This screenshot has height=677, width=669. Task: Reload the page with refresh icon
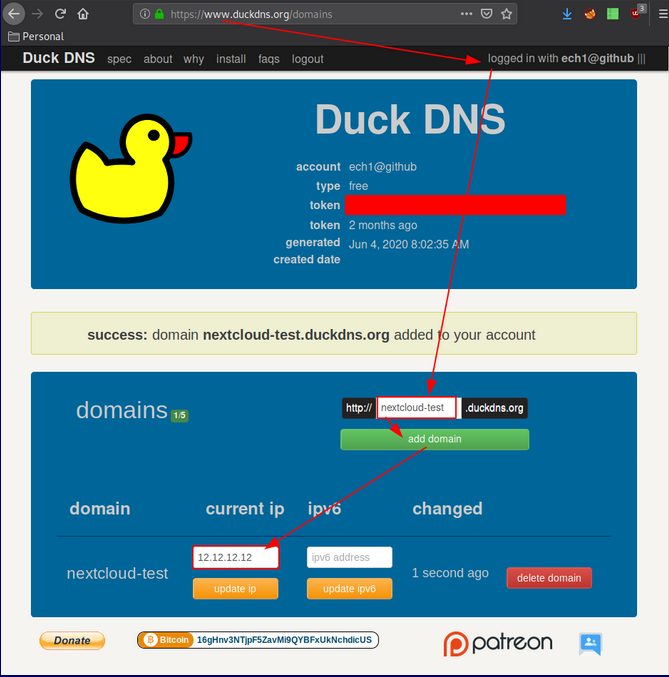(x=60, y=14)
